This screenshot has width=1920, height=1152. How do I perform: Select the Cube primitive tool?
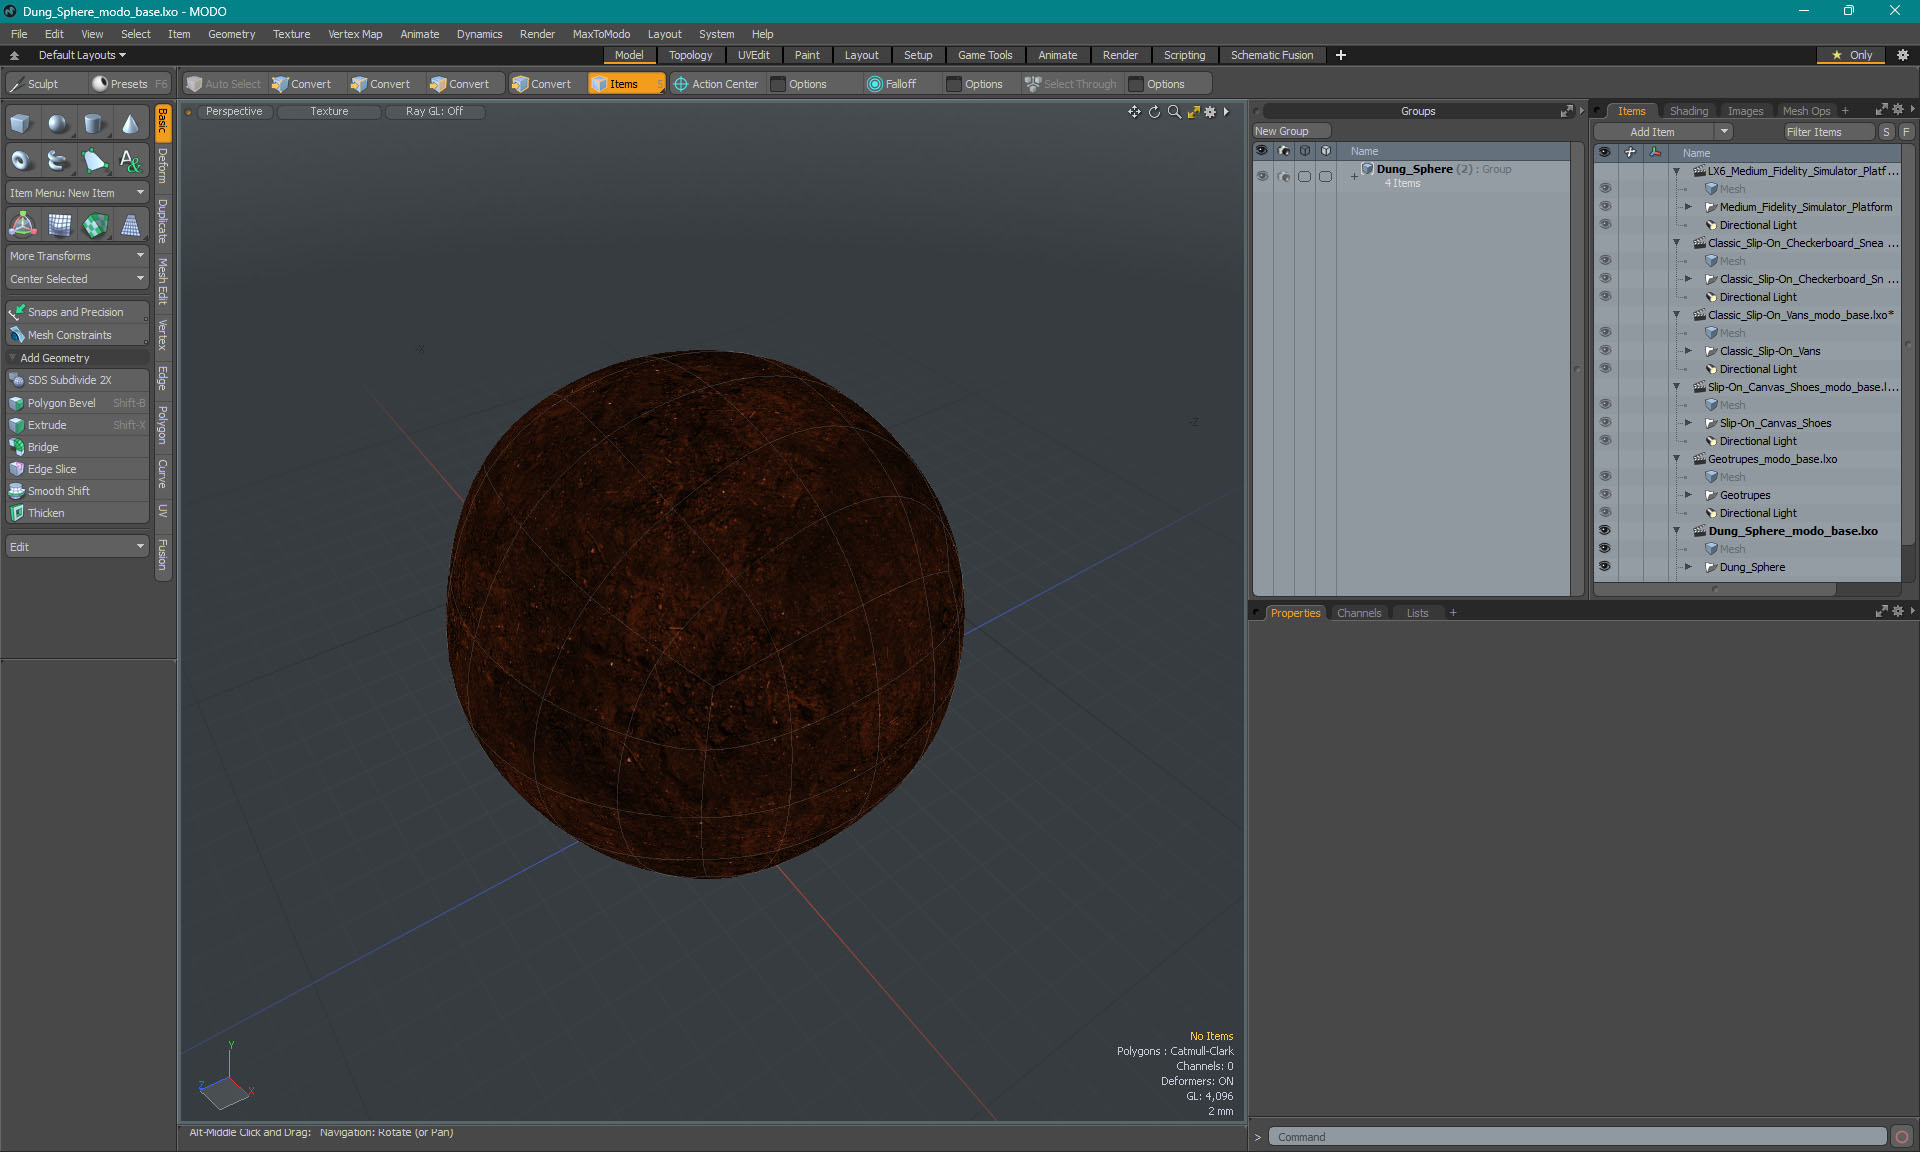21,124
